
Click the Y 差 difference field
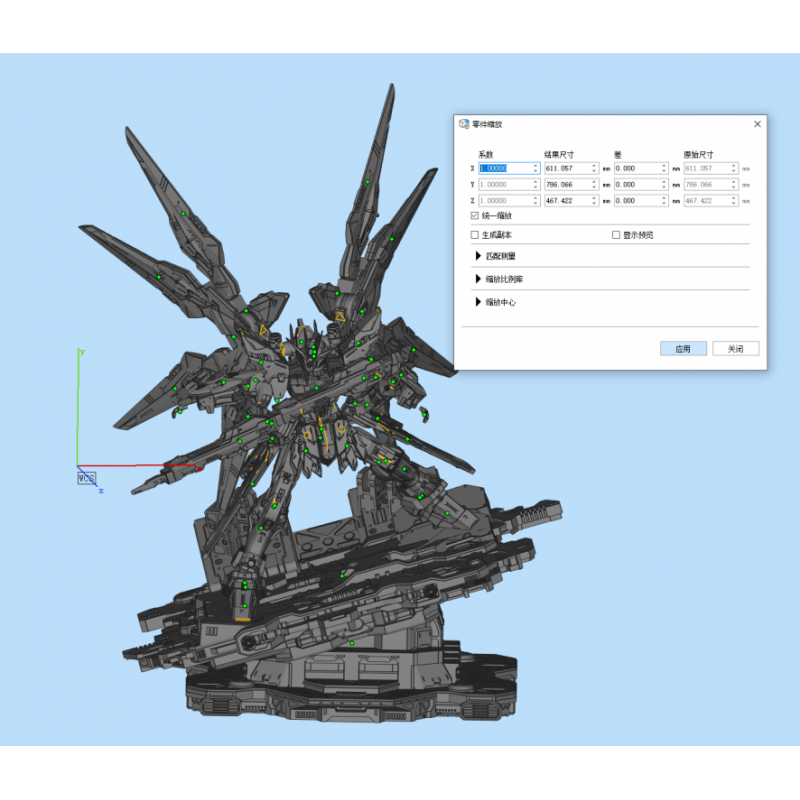click(x=641, y=185)
